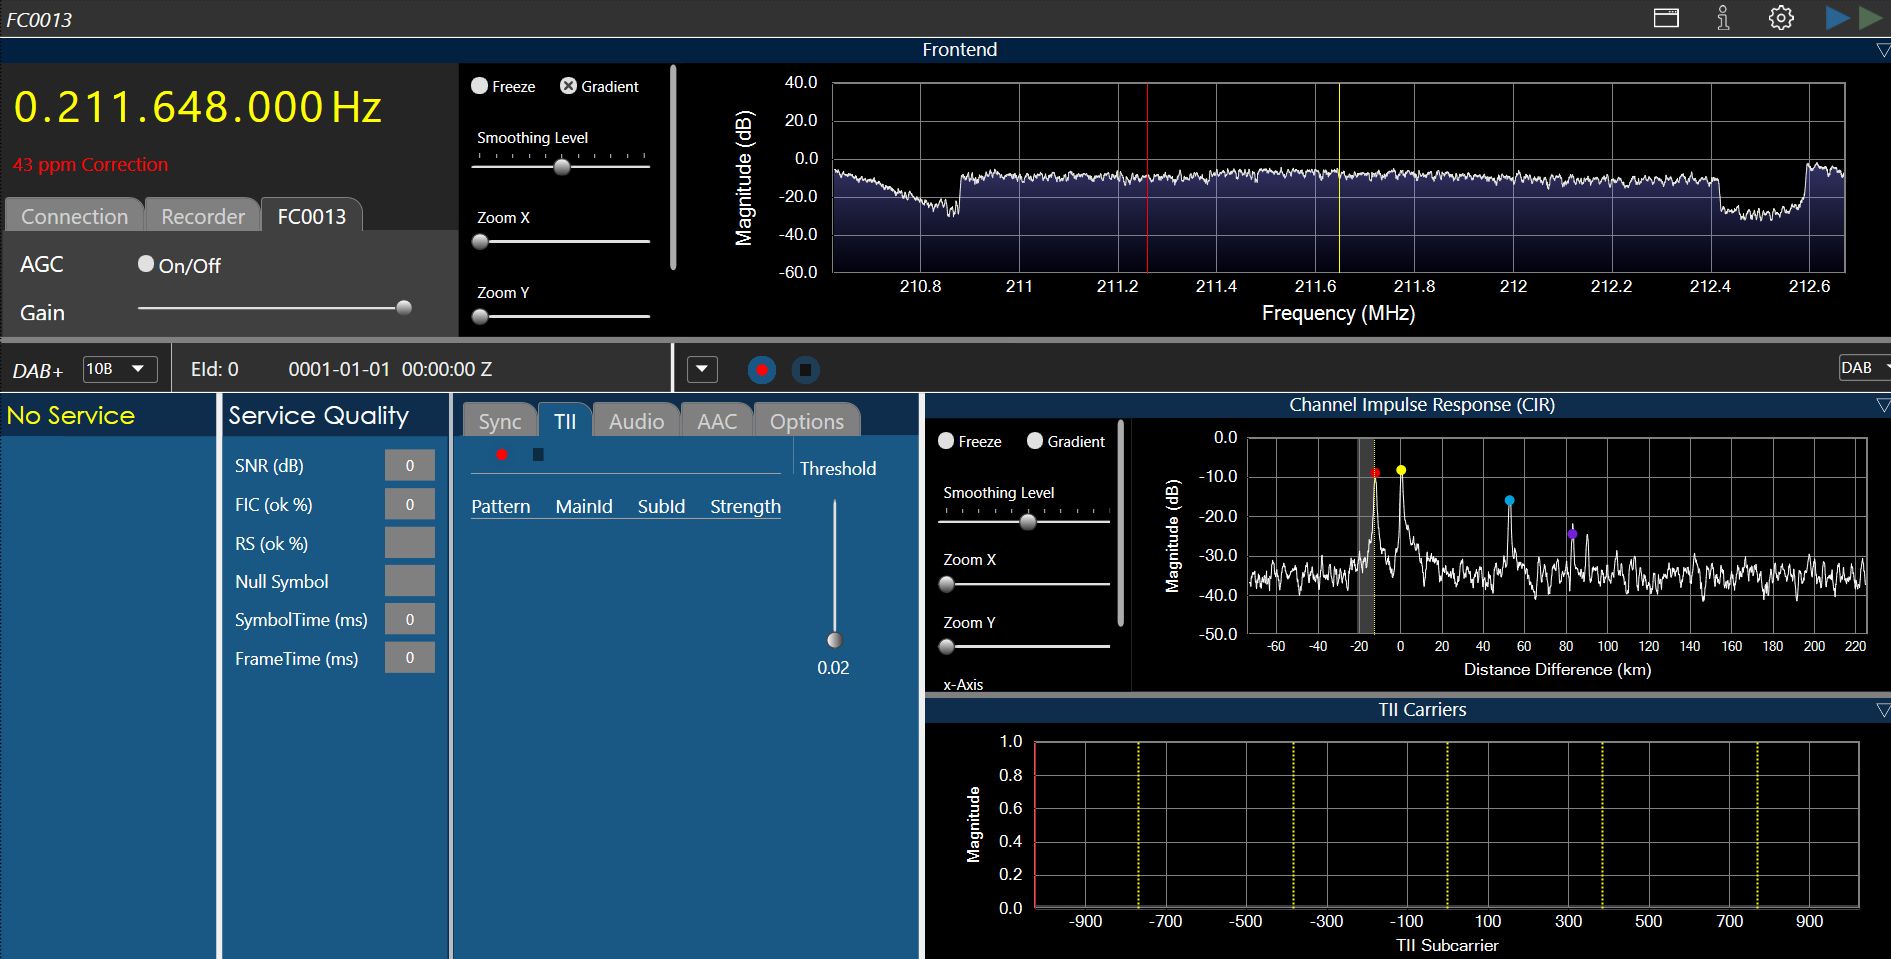
Task: Collapse the Frontend panel with its triangle
Action: pos(1882,50)
